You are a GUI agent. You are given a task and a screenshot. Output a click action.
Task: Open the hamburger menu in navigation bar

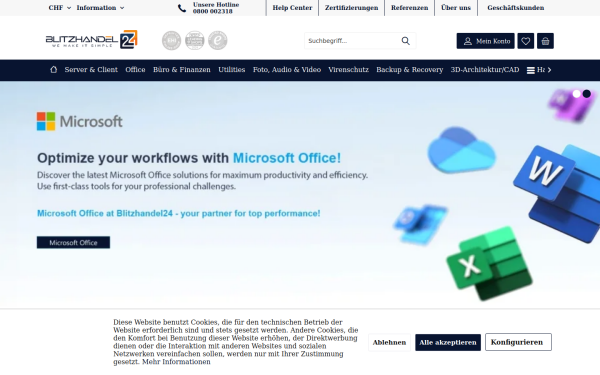[x=531, y=70]
